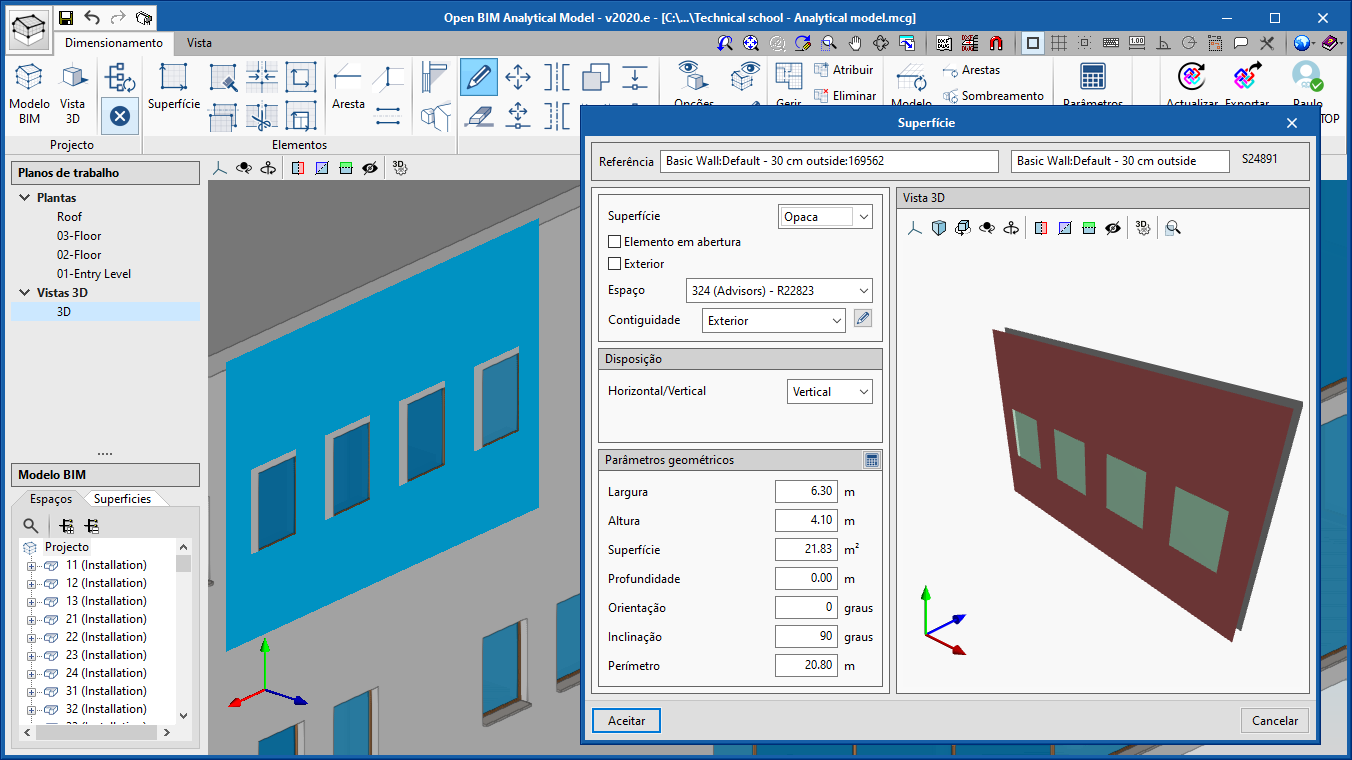Screen dimensions: 1352x760
Task: Click the 3D gear icon in viewport toolbar
Action: (400, 168)
